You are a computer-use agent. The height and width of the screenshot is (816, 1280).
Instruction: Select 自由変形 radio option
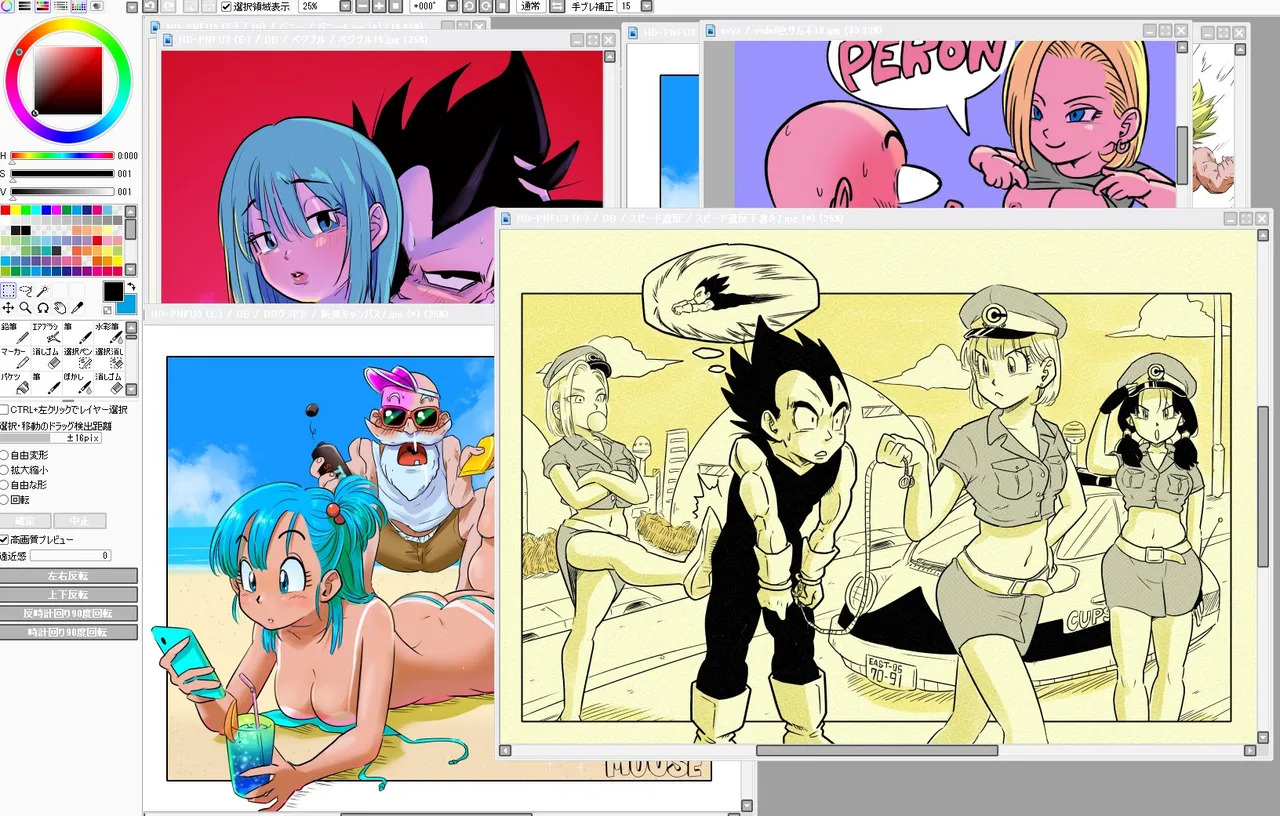4,455
